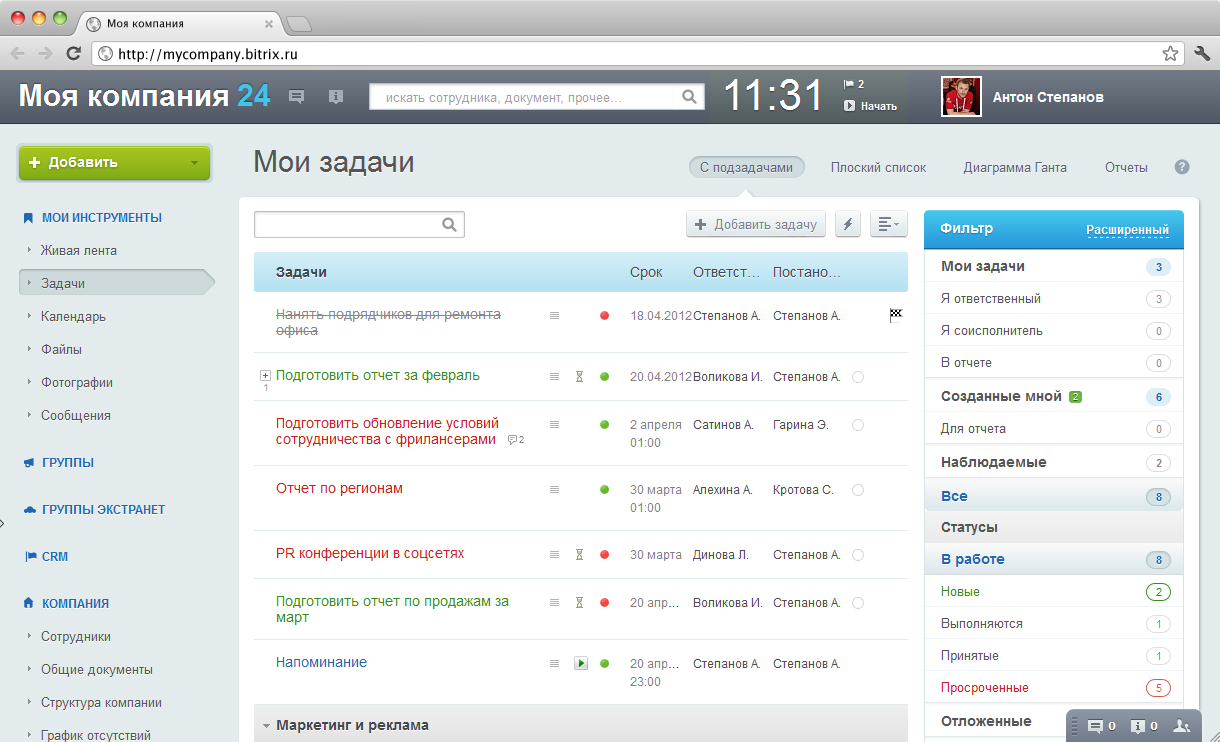Click the lightning quick-action icon

point(848,225)
